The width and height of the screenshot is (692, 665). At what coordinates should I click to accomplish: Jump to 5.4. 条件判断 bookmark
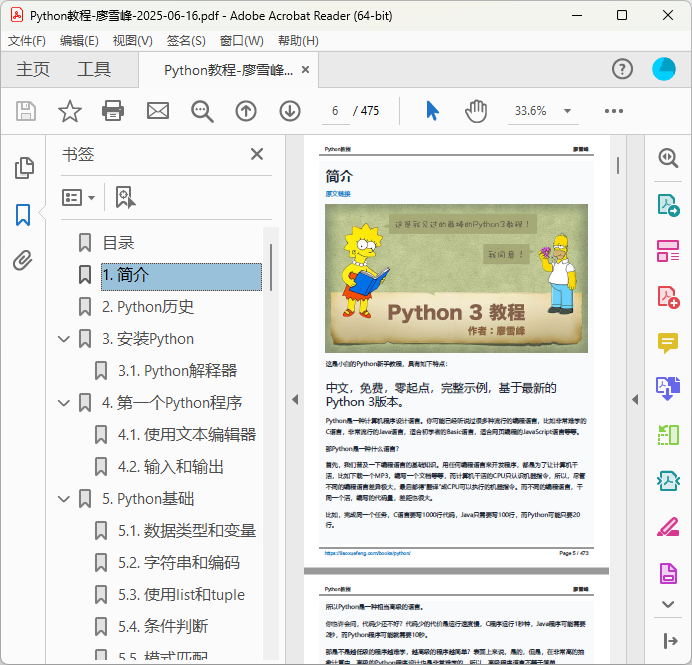163,627
